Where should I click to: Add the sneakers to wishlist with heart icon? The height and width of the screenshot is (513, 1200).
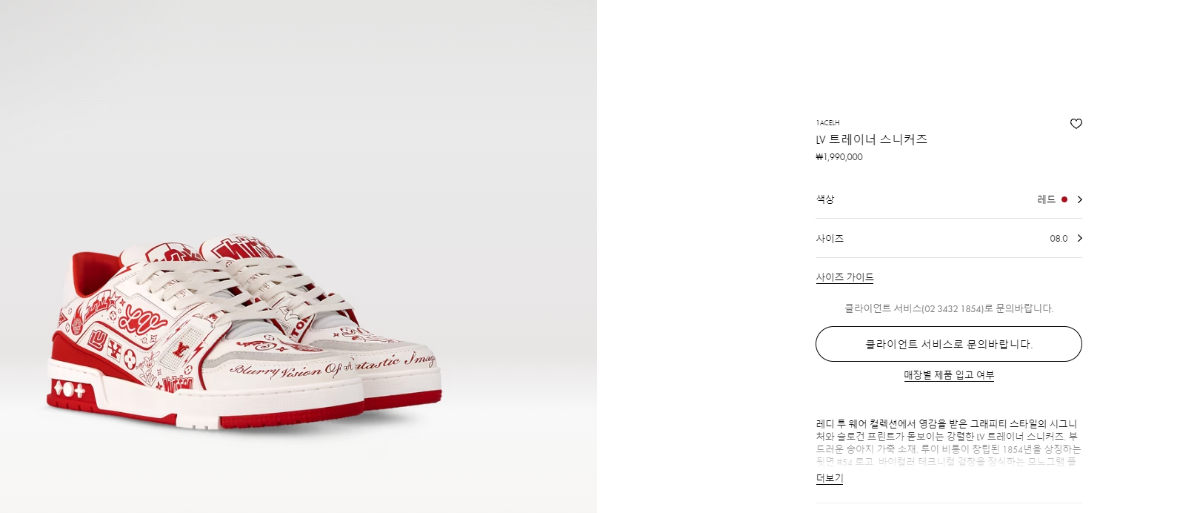click(1076, 124)
